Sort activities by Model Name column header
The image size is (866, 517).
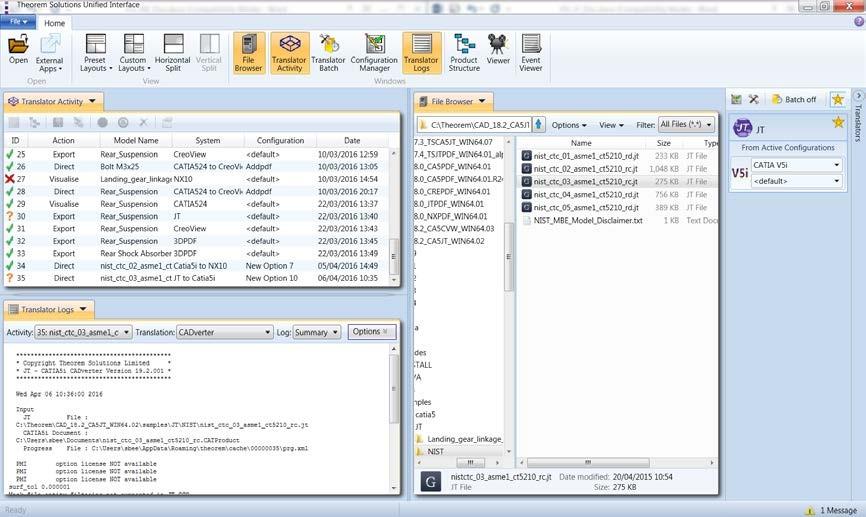tap(136, 141)
